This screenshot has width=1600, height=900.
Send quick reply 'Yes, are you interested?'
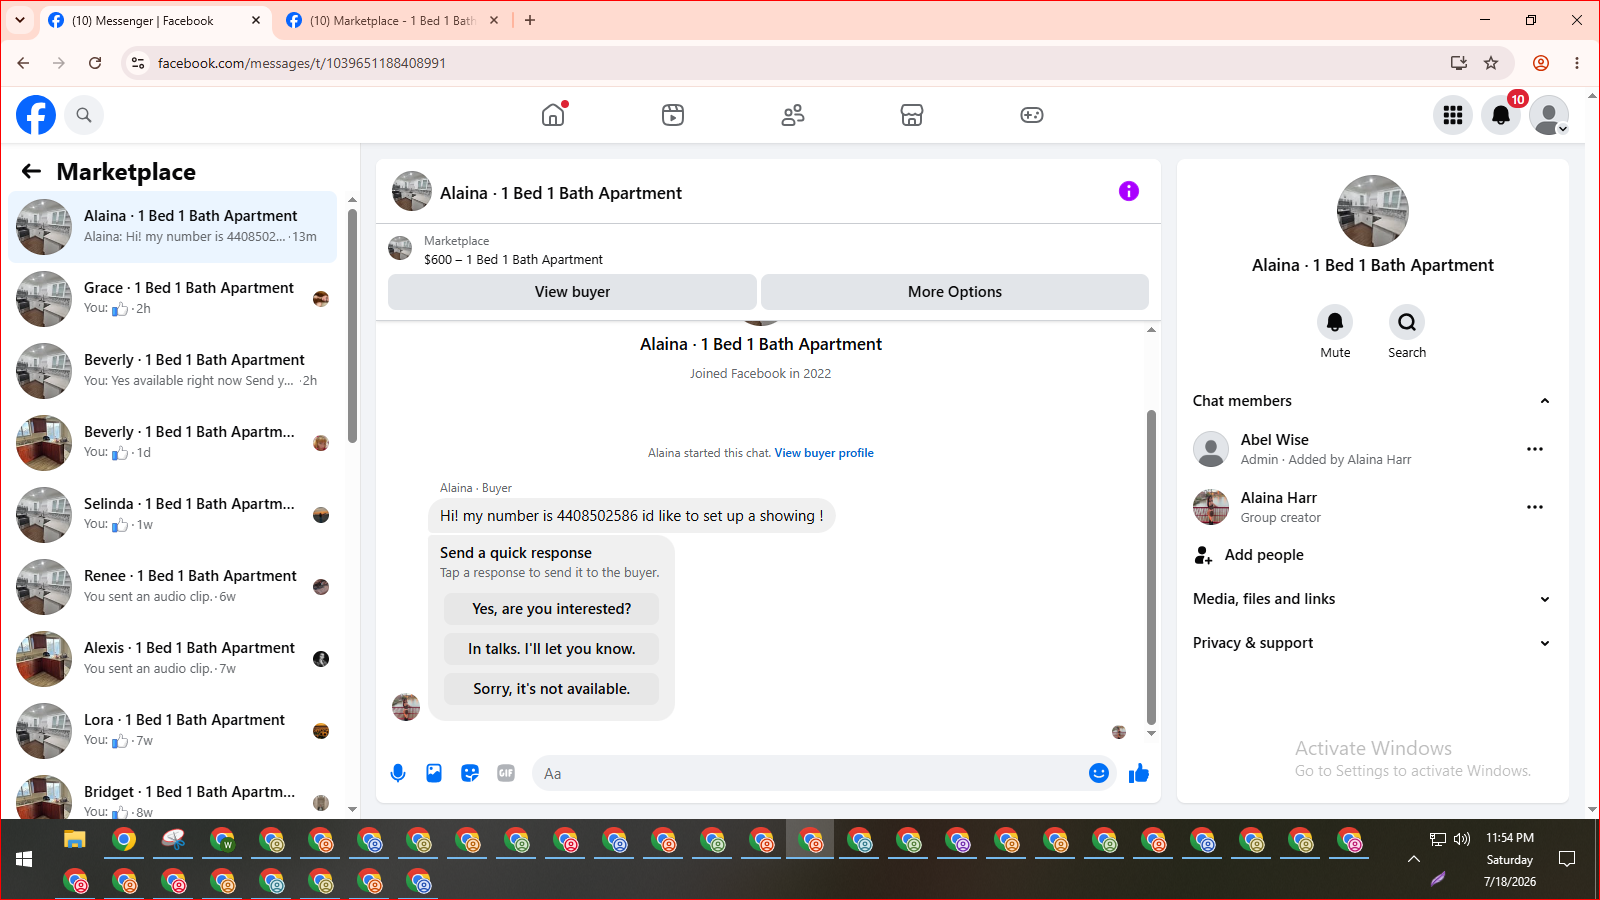[x=552, y=609]
